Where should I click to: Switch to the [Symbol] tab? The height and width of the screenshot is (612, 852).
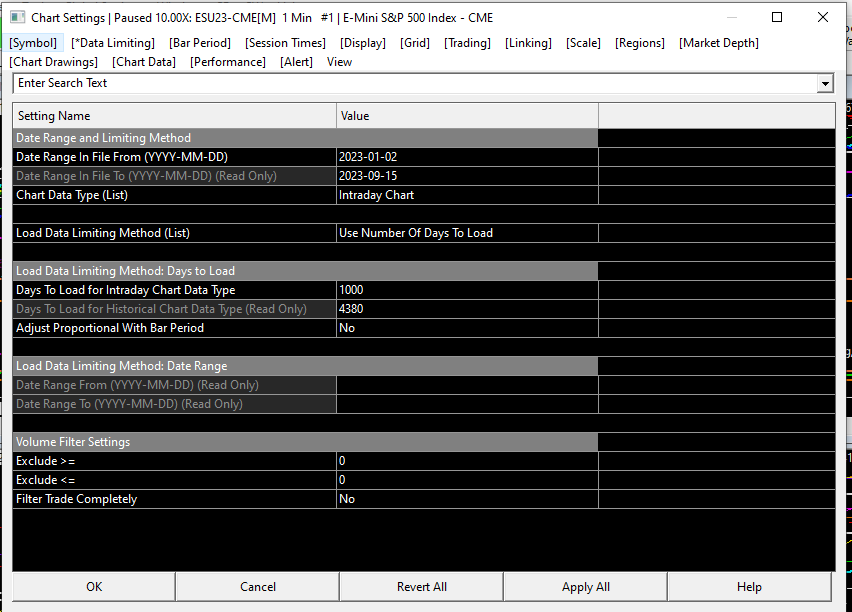click(x=33, y=43)
